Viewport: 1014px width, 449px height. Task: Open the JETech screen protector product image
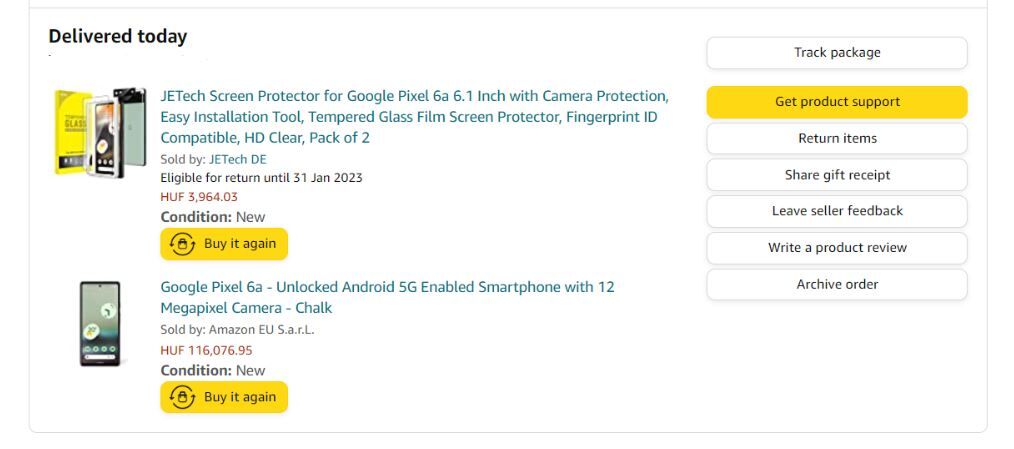coord(100,132)
